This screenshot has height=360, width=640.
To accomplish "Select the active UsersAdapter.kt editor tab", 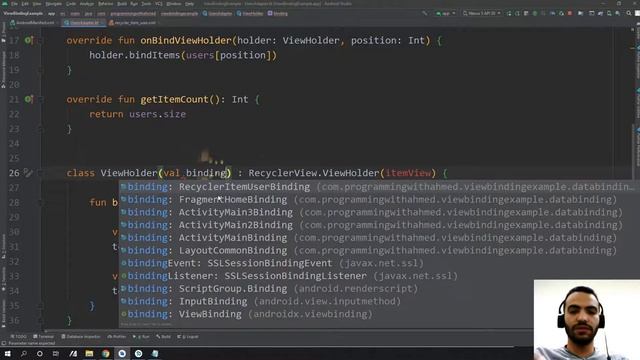I will (84, 23).
